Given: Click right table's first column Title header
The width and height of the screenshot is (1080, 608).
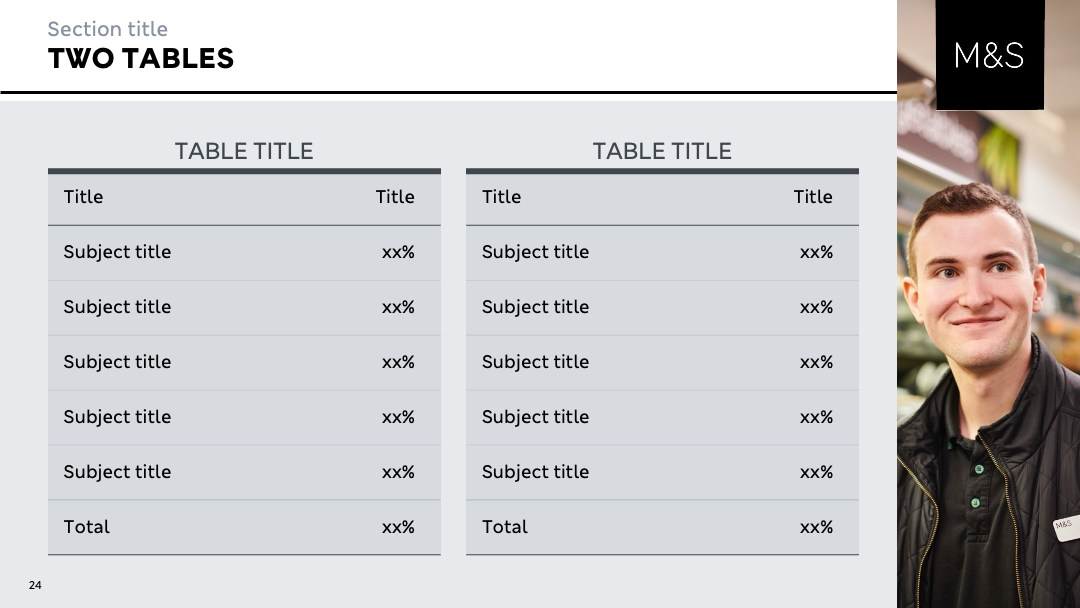Looking at the screenshot, I should pos(501,197).
